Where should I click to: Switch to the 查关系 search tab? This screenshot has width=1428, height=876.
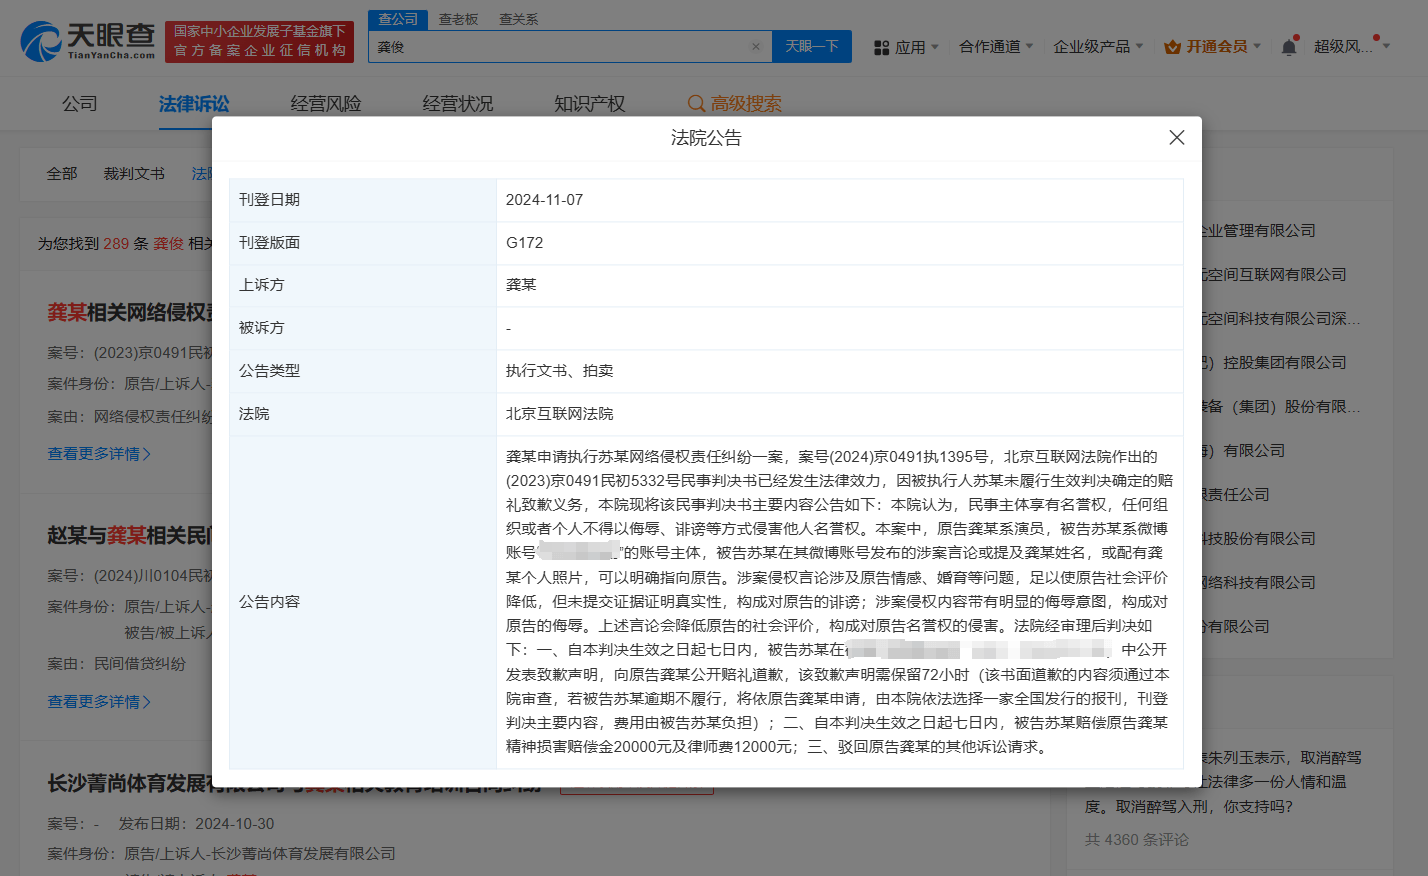(x=519, y=19)
